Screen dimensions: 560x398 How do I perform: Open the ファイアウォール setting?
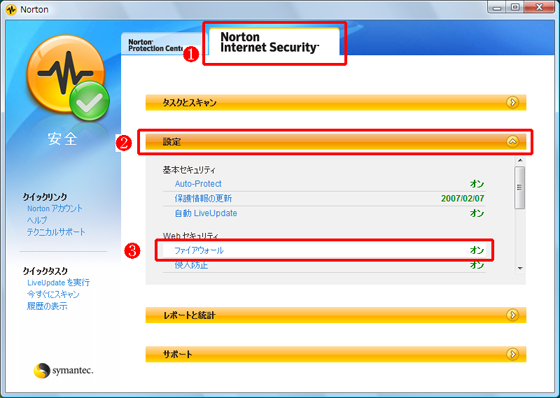pyautogui.click(x=199, y=250)
